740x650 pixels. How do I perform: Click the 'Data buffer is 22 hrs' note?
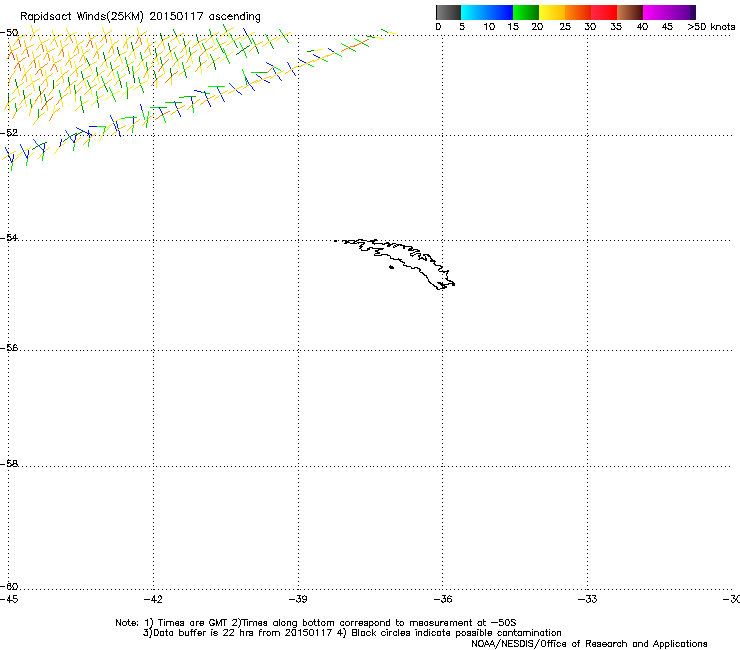pyautogui.click(x=353, y=633)
